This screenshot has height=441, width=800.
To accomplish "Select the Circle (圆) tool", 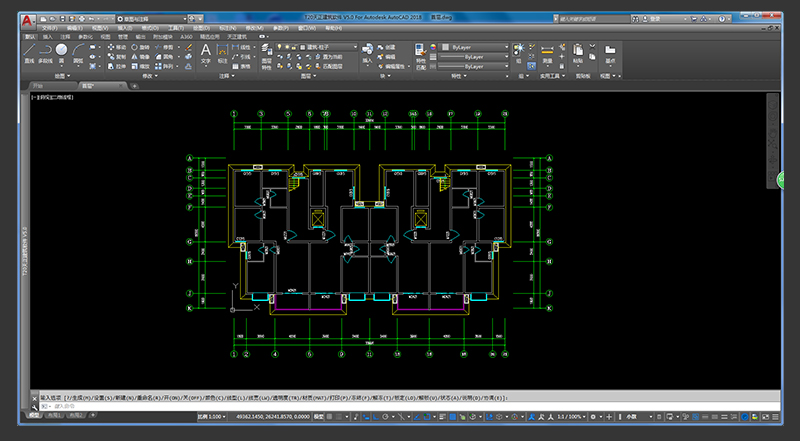I will point(61,54).
